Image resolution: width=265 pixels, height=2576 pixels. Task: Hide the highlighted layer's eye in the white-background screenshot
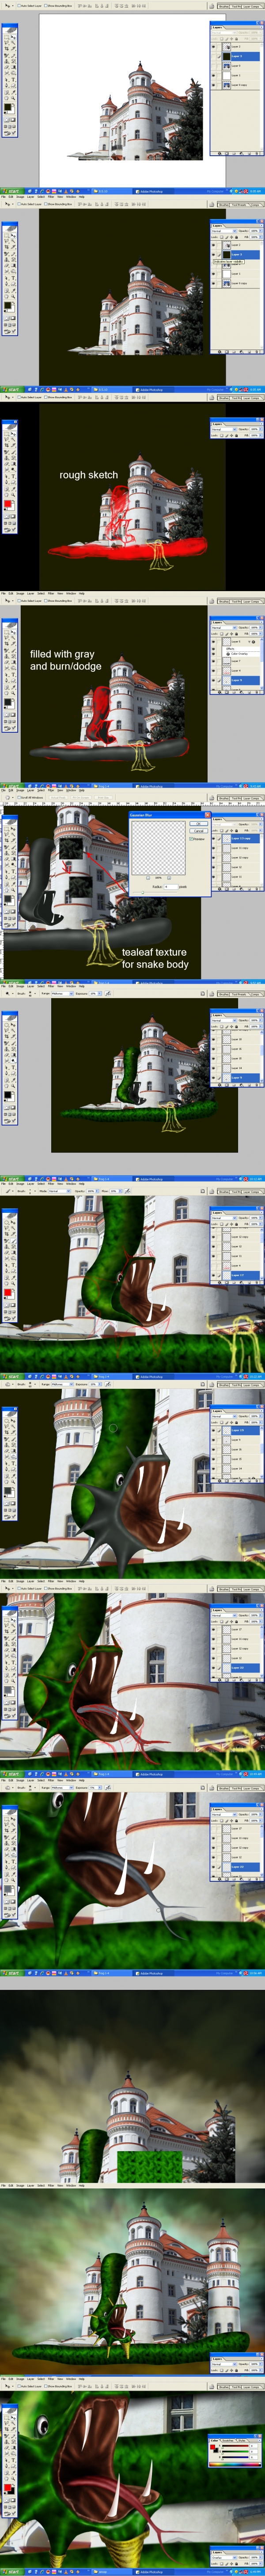click(x=213, y=56)
